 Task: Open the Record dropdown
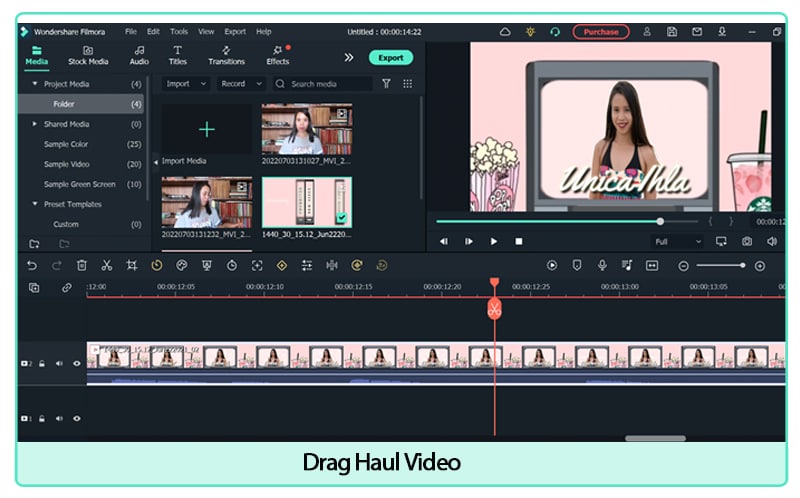[x=241, y=84]
